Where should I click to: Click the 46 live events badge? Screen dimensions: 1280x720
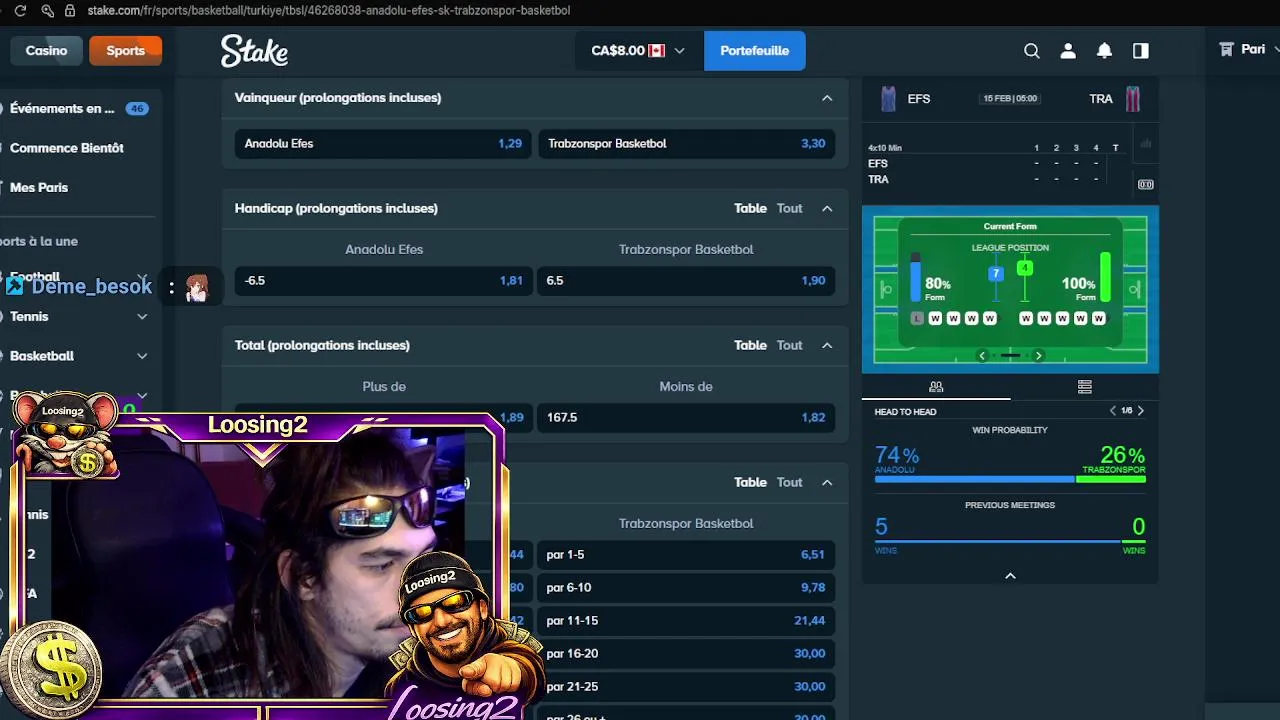tap(137, 108)
